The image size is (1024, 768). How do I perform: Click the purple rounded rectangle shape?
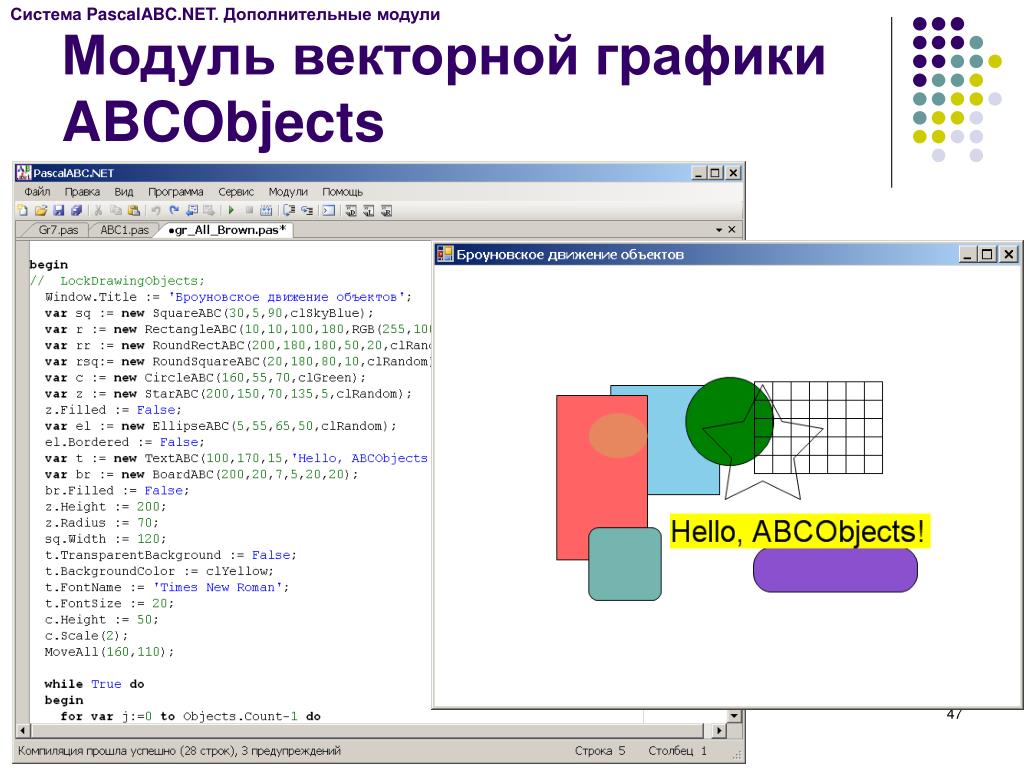(835, 569)
